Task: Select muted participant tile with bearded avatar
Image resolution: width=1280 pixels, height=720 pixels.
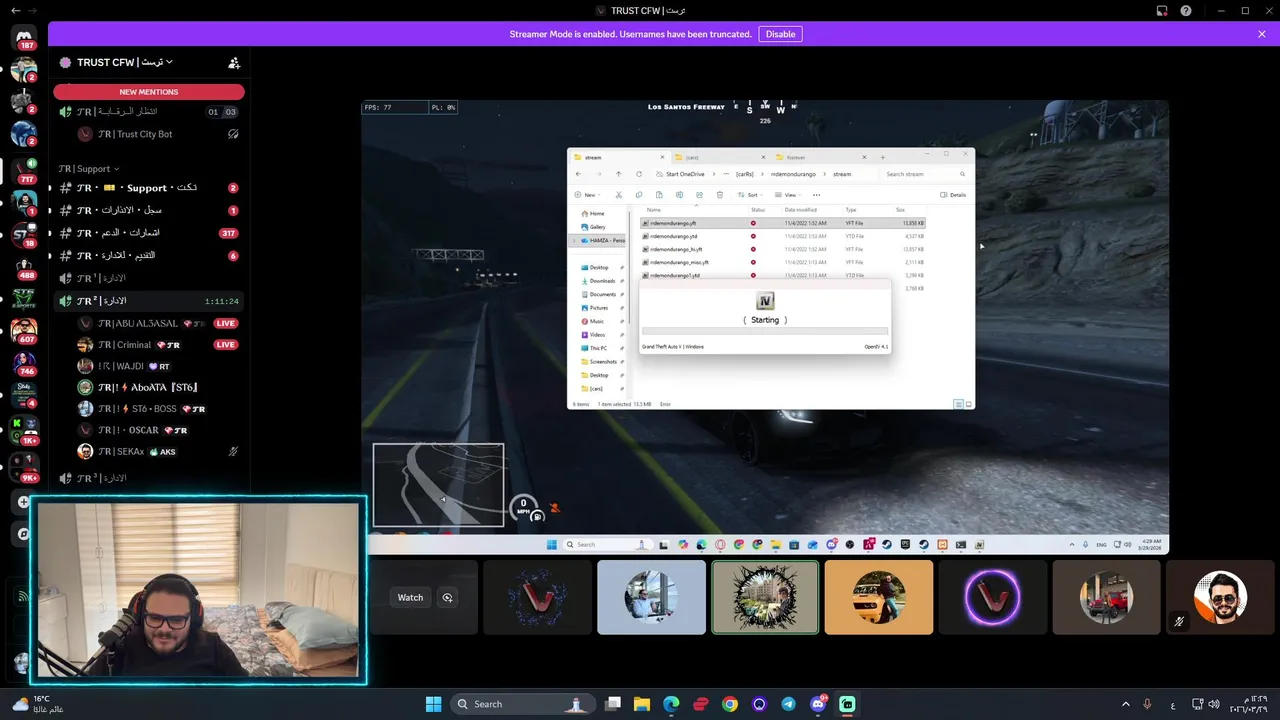Action: (1220, 597)
